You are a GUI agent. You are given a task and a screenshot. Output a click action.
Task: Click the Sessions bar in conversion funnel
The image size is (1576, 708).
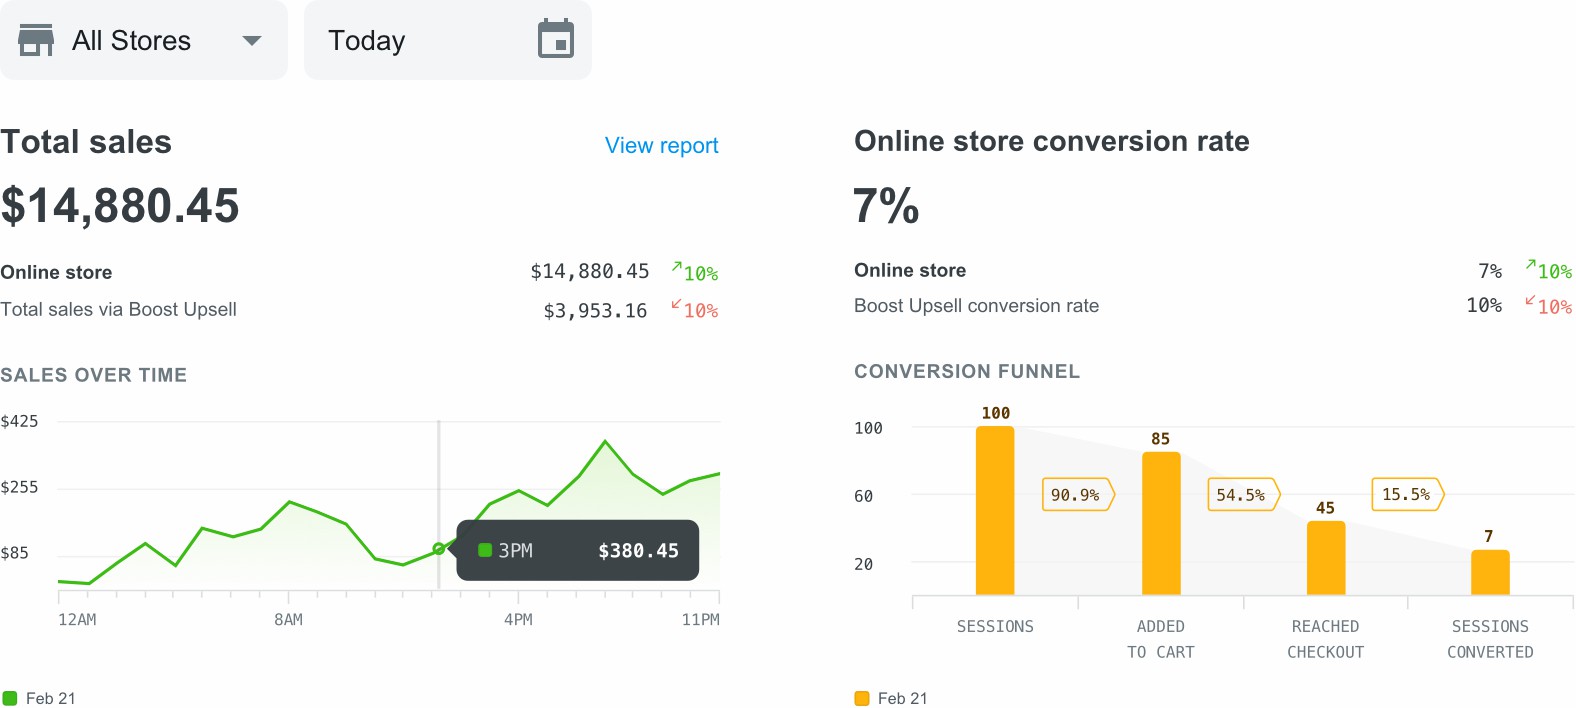(x=995, y=511)
